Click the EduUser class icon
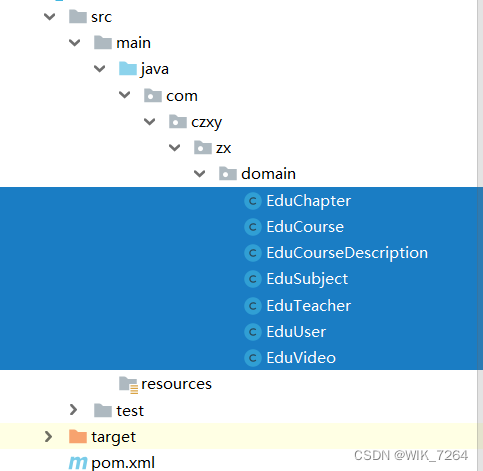Image resolution: width=483 pixels, height=471 pixels. (253, 332)
